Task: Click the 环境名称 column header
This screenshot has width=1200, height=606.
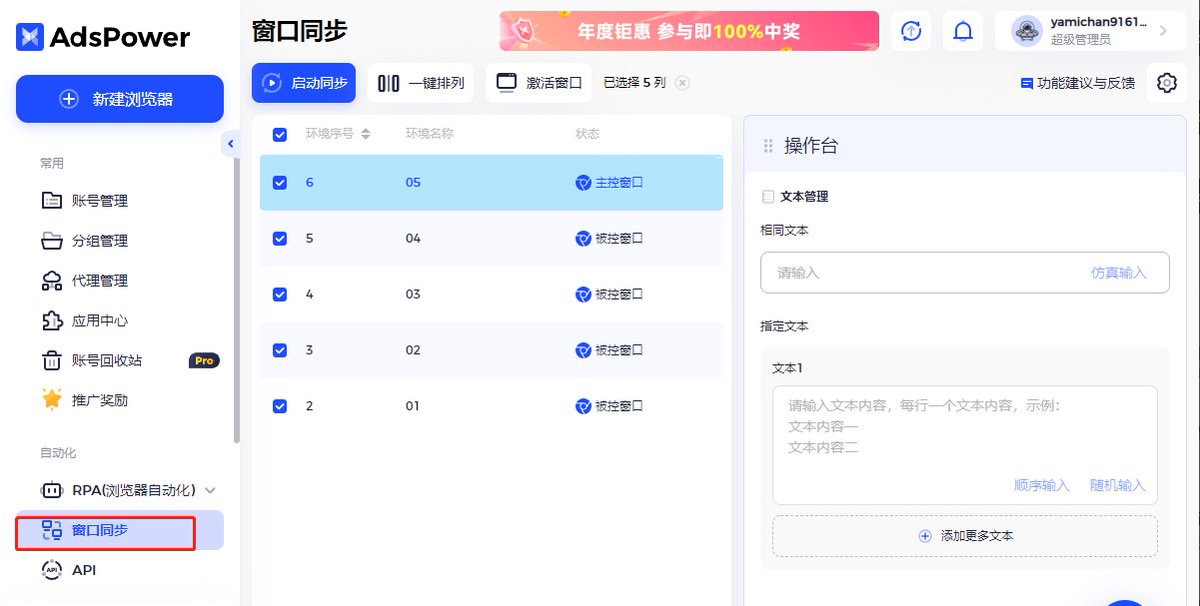Action: 429,134
